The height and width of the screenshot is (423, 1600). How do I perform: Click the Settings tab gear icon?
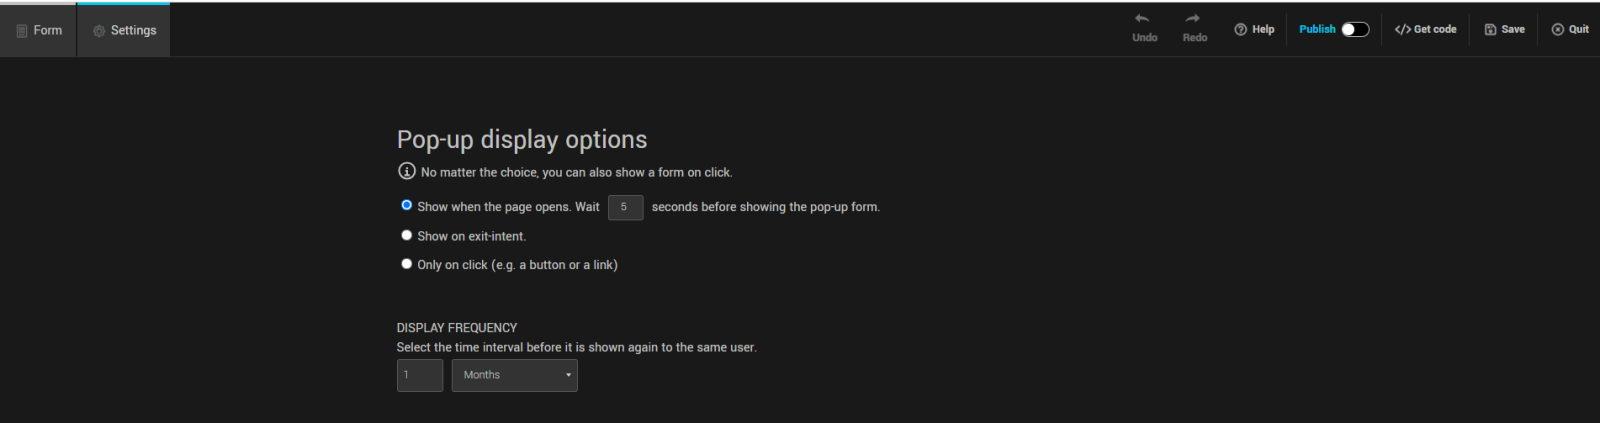(99, 31)
